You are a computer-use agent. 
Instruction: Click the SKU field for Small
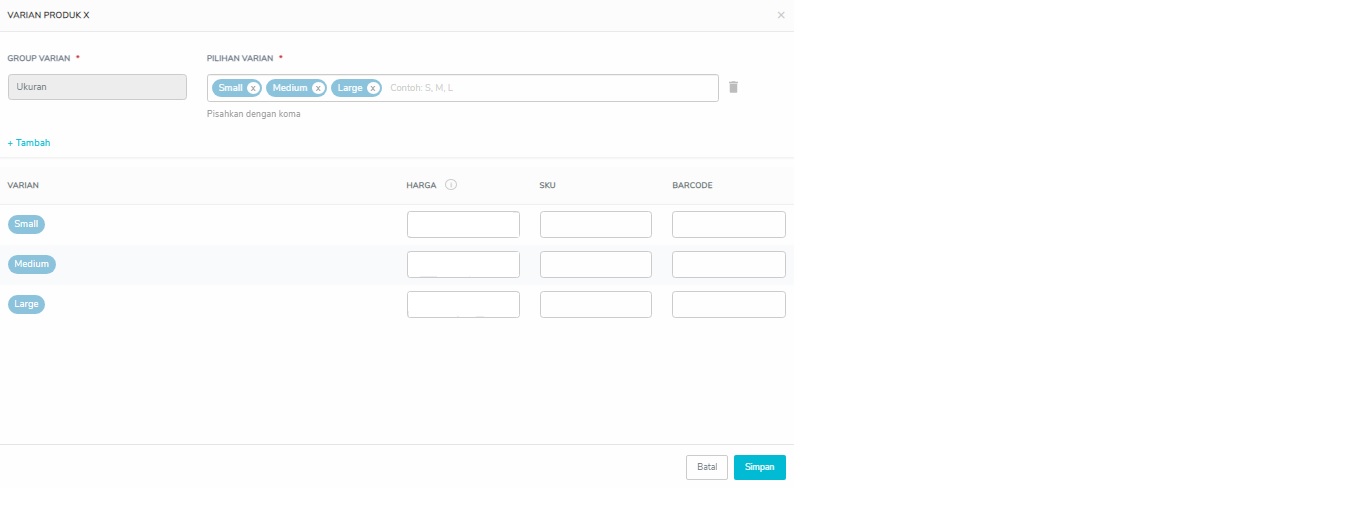(x=595, y=224)
